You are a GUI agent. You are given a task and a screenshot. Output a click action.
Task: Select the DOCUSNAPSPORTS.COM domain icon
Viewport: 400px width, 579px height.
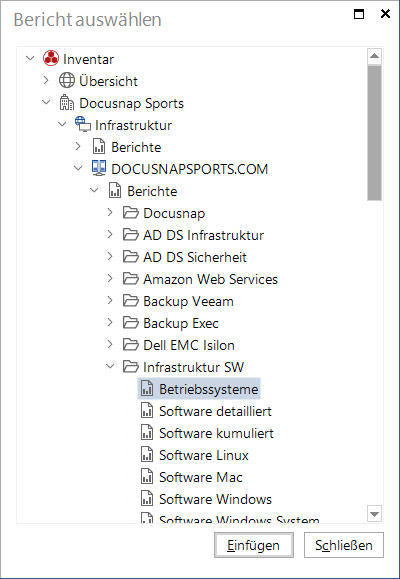[99, 168]
